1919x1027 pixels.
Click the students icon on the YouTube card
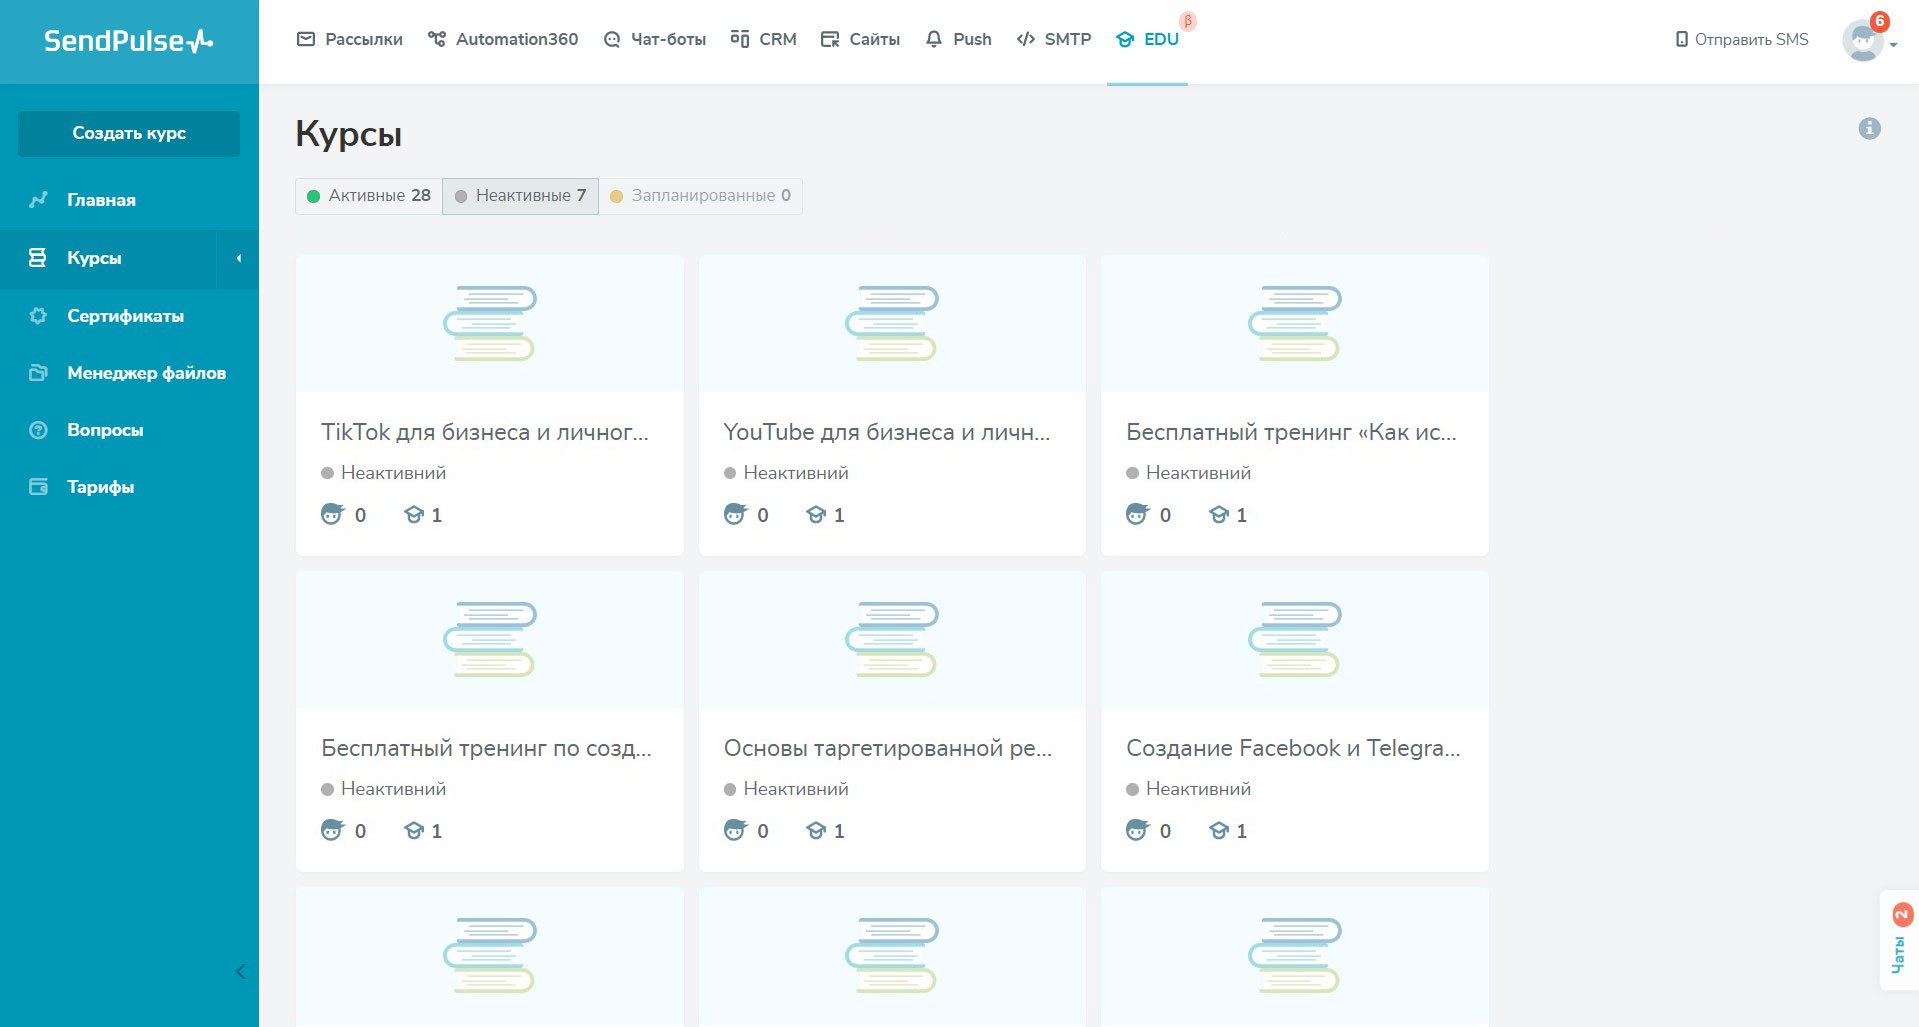click(735, 514)
